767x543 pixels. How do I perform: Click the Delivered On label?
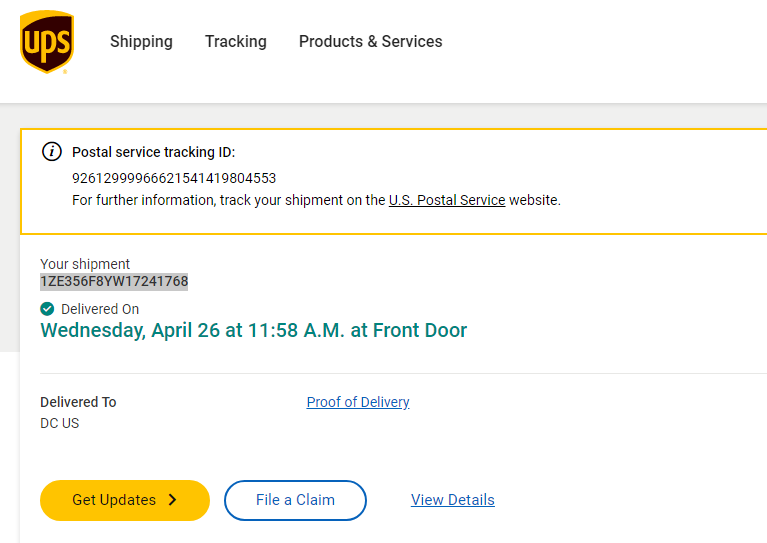(x=100, y=309)
